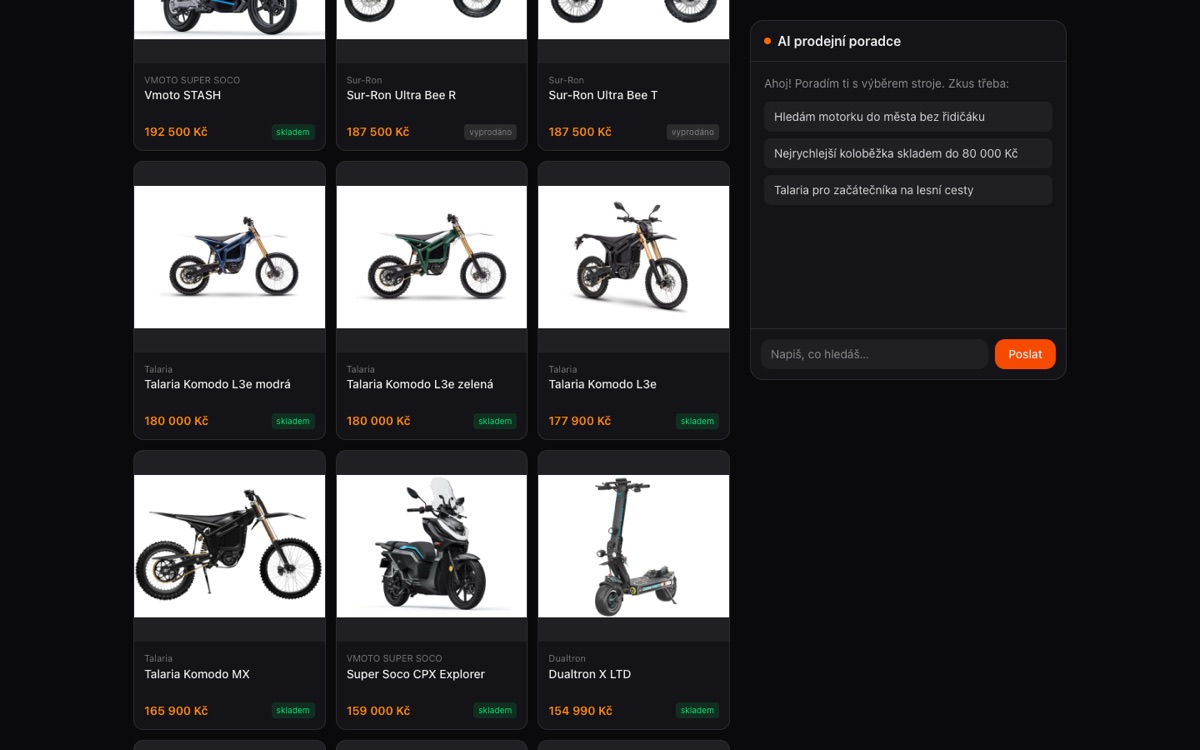Open Dualtron X LTD scooter photo

click(x=633, y=546)
